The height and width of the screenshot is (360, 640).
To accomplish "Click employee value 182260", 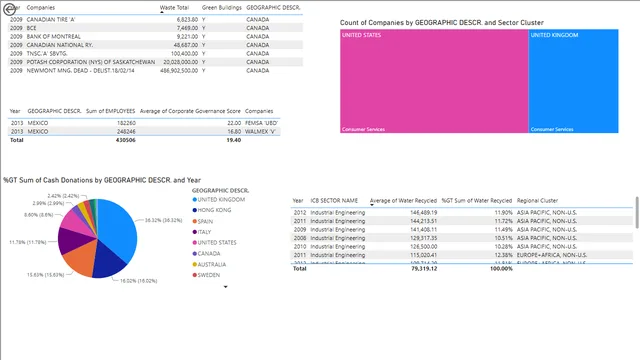I will coord(126,123).
